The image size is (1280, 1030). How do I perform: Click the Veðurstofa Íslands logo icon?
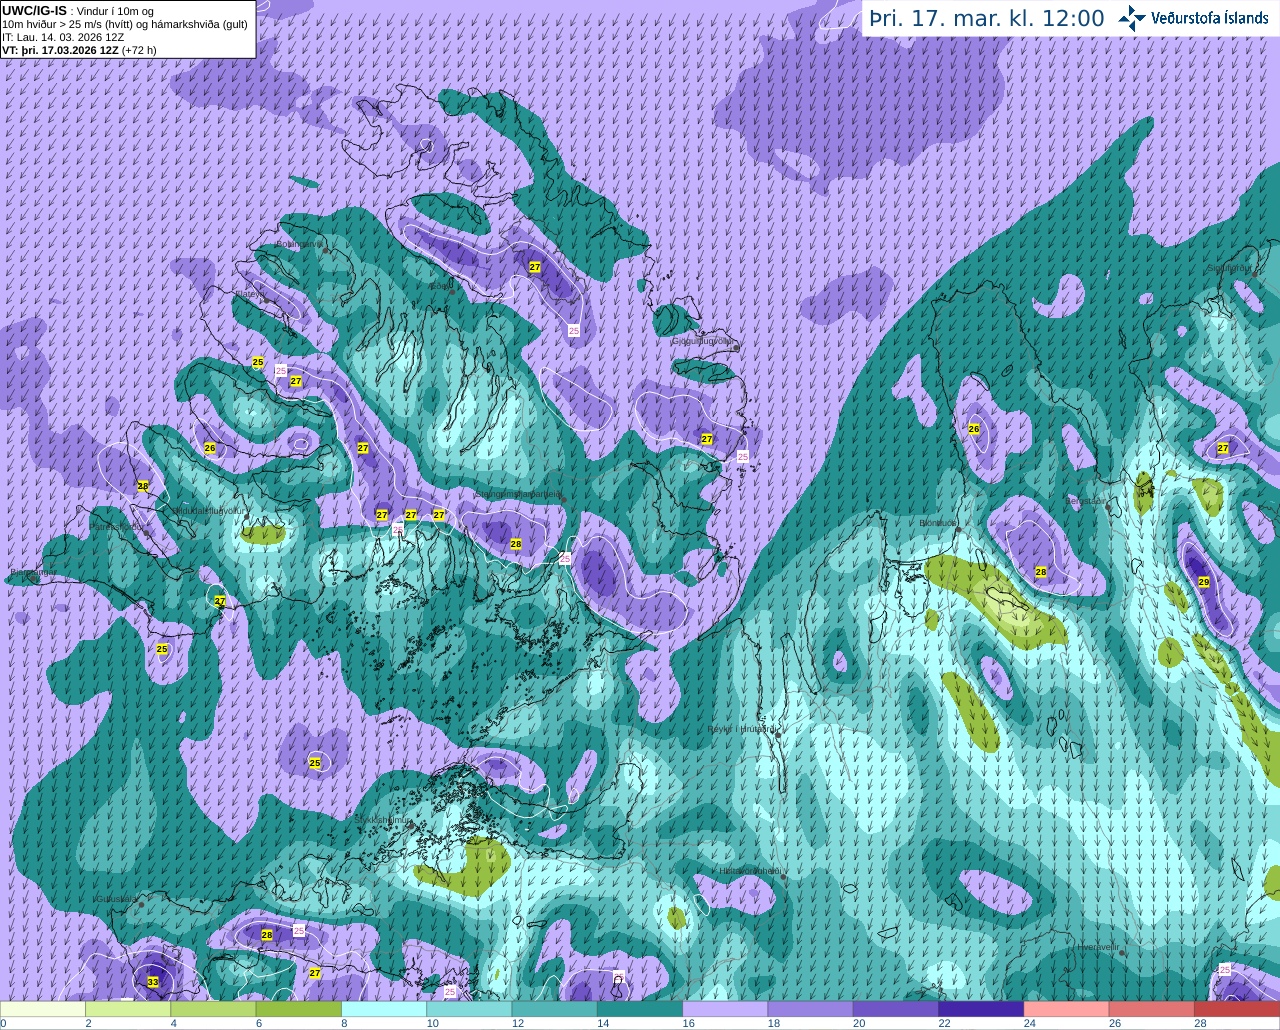[x=1132, y=18]
